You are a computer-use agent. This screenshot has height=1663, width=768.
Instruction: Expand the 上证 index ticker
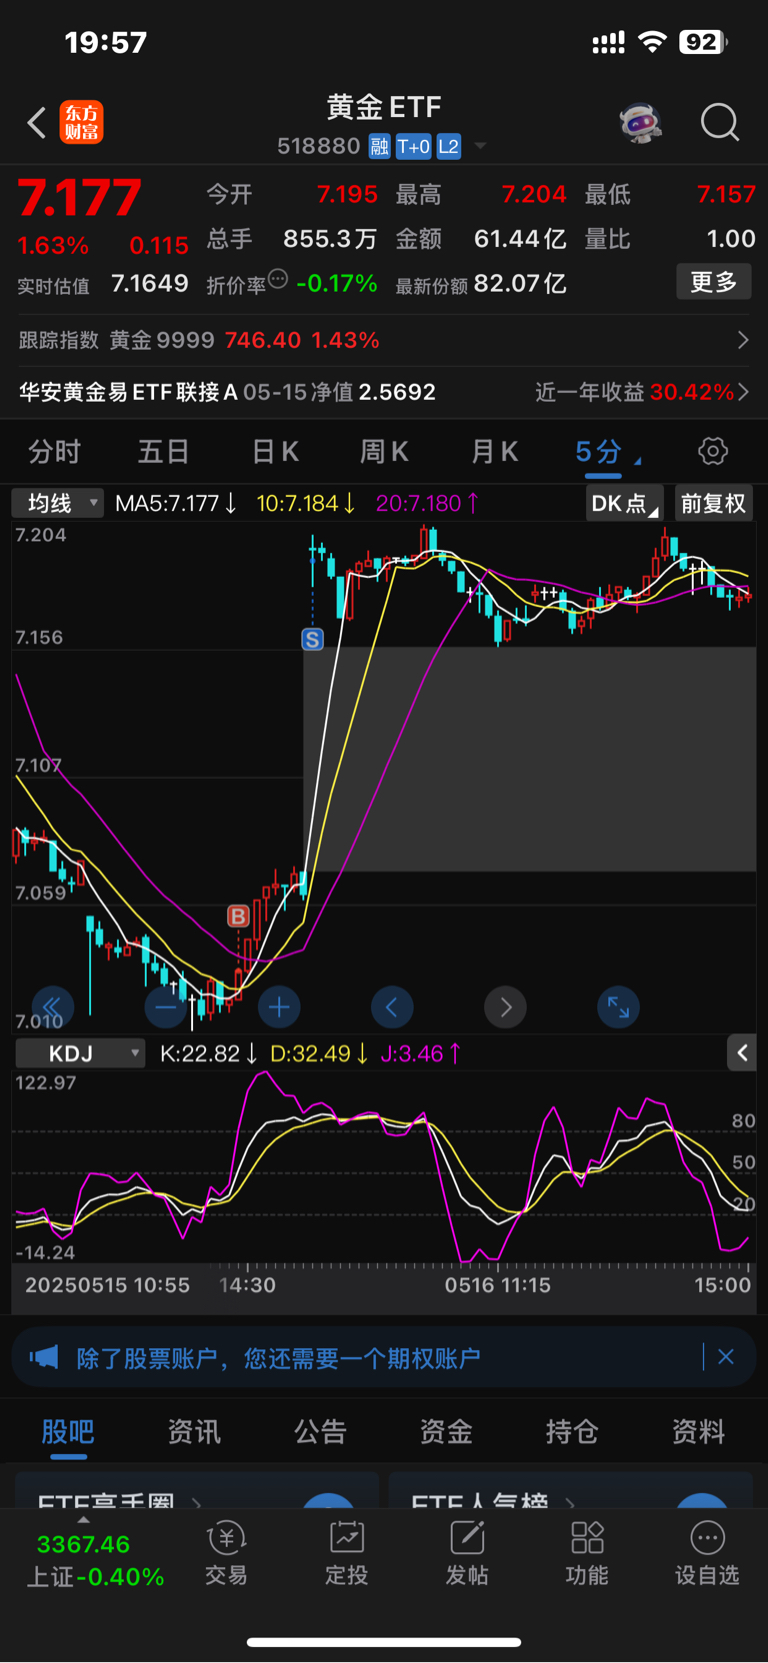94,1559
